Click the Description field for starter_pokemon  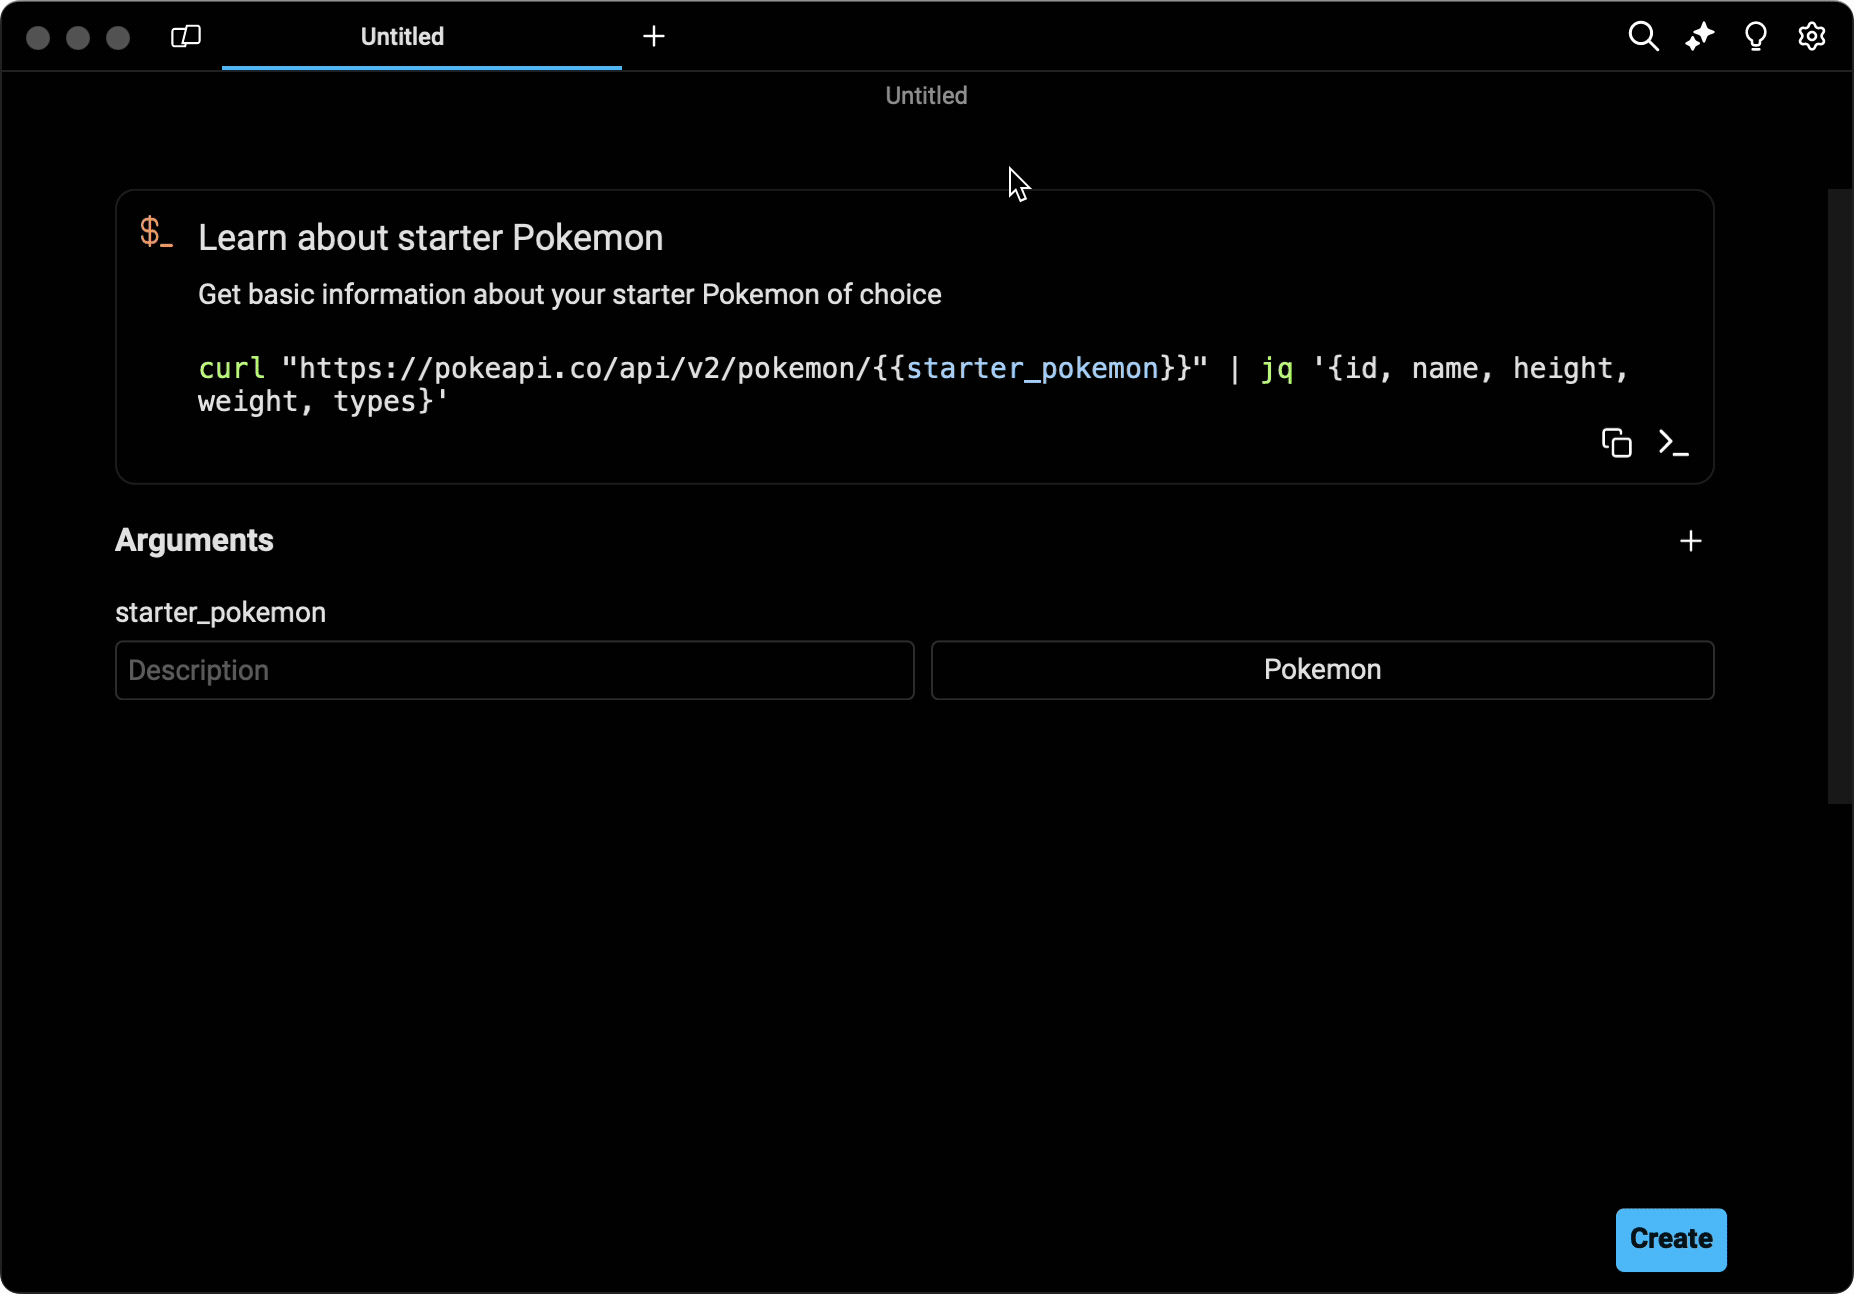(x=514, y=670)
